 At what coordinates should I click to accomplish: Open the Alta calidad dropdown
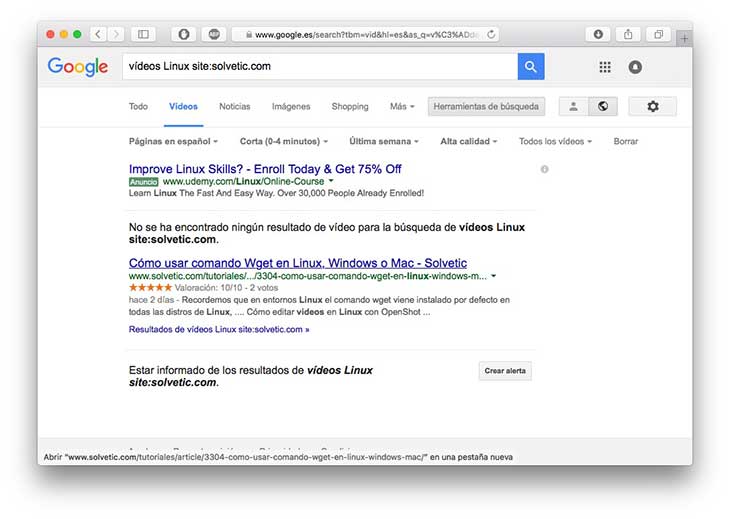[x=468, y=141]
